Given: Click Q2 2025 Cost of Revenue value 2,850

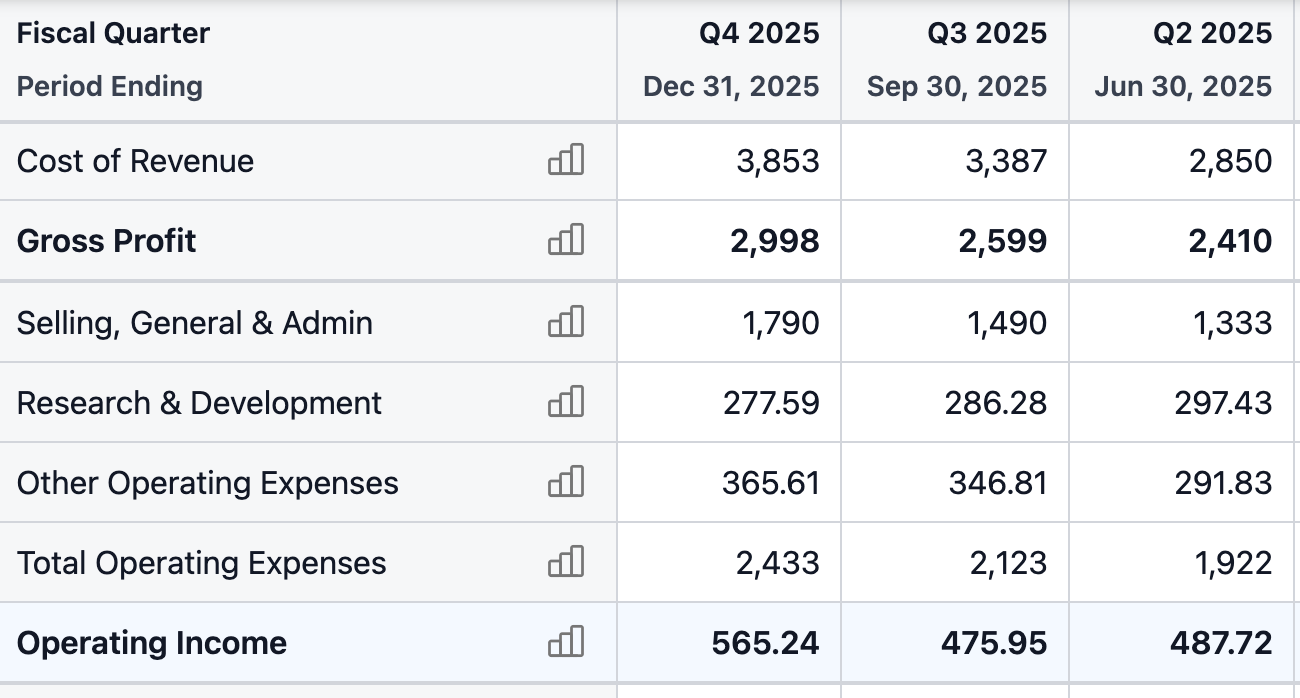Looking at the screenshot, I should tap(1230, 161).
